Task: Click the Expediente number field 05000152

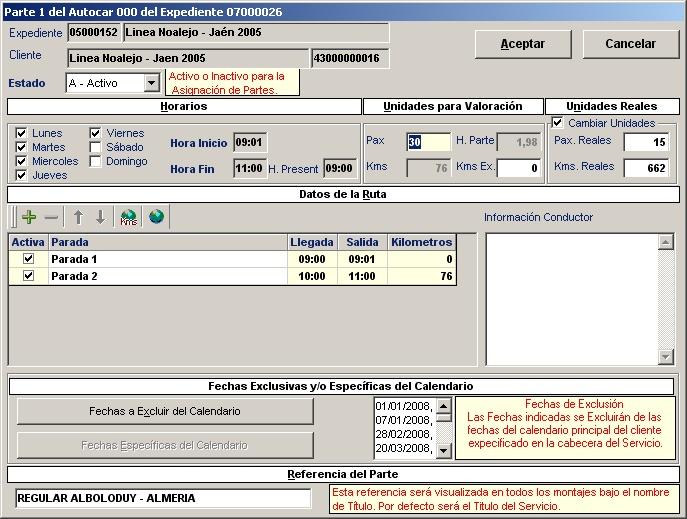Action: 94,32
